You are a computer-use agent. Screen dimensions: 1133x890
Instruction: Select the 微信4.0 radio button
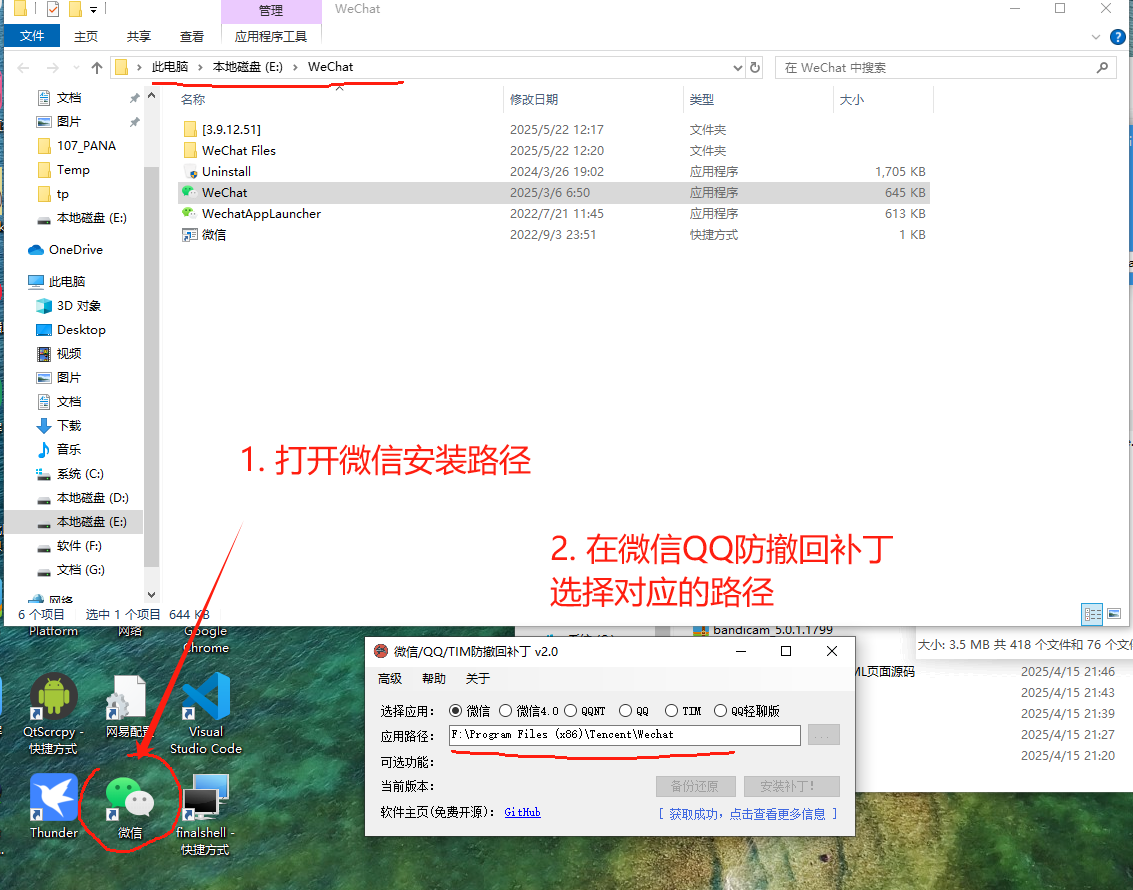pyautogui.click(x=506, y=711)
